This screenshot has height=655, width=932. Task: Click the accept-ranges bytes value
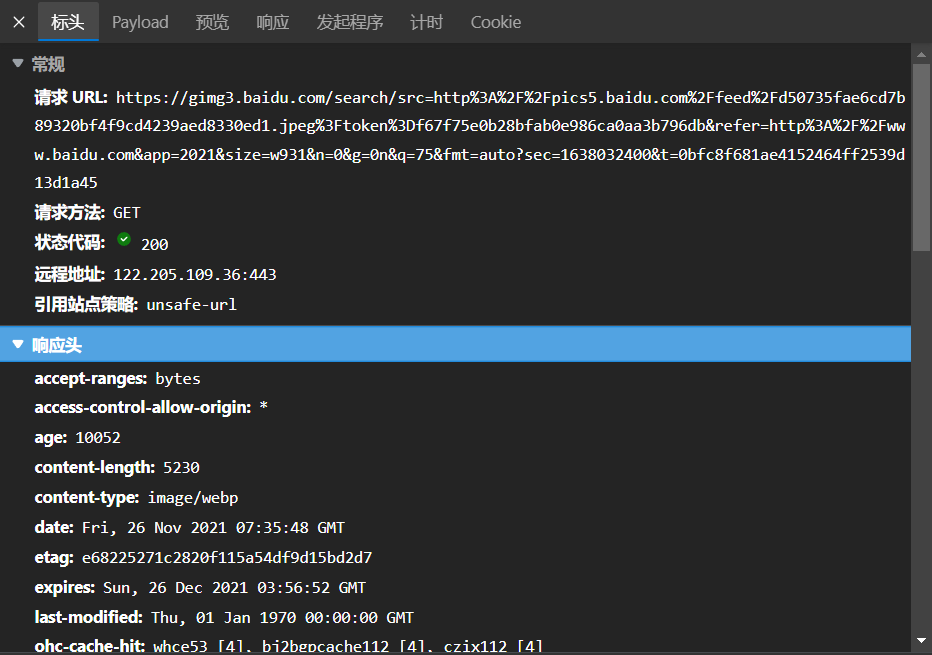pyautogui.click(x=178, y=379)
